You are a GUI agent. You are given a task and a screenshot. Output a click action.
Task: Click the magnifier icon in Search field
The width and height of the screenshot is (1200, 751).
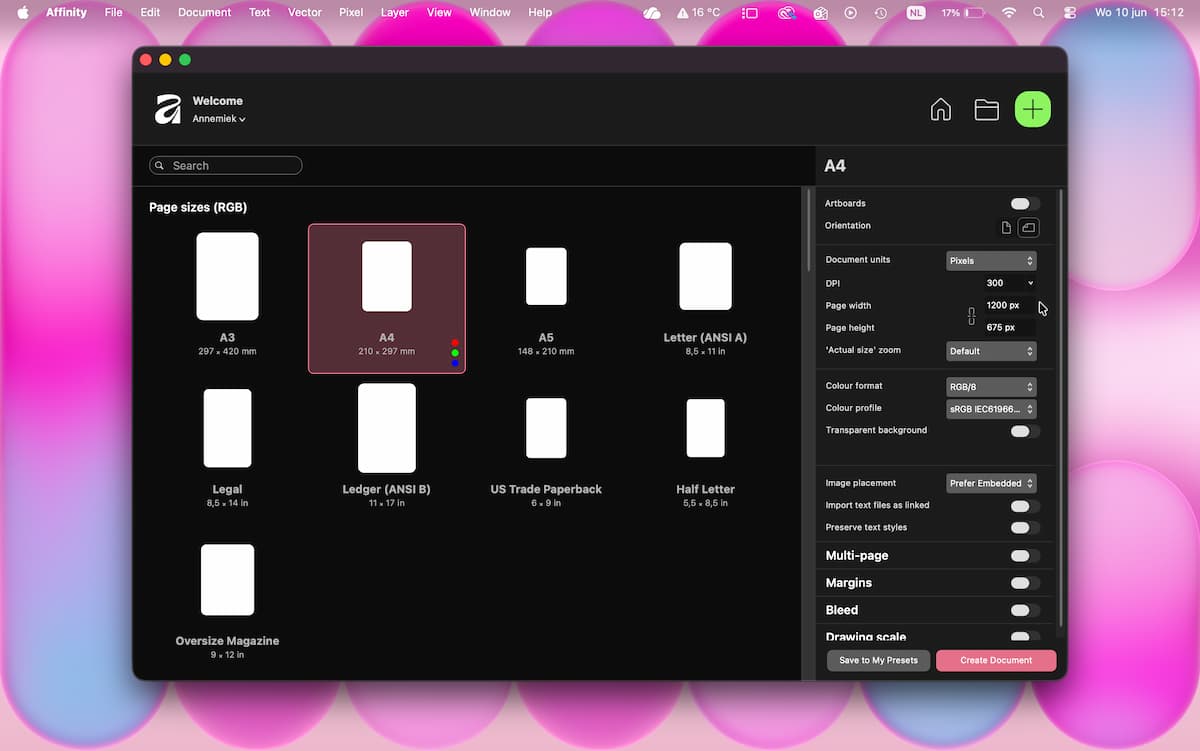coord(160,166)
